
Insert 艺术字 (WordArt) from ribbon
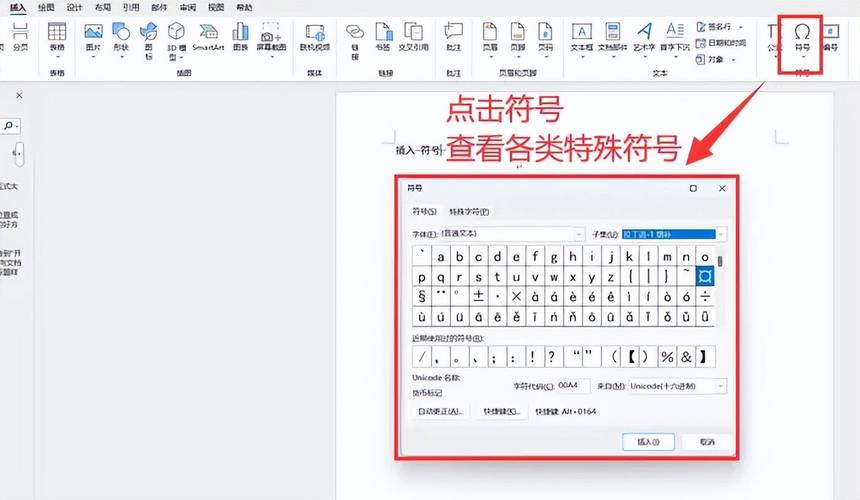(x=645, y=37)
